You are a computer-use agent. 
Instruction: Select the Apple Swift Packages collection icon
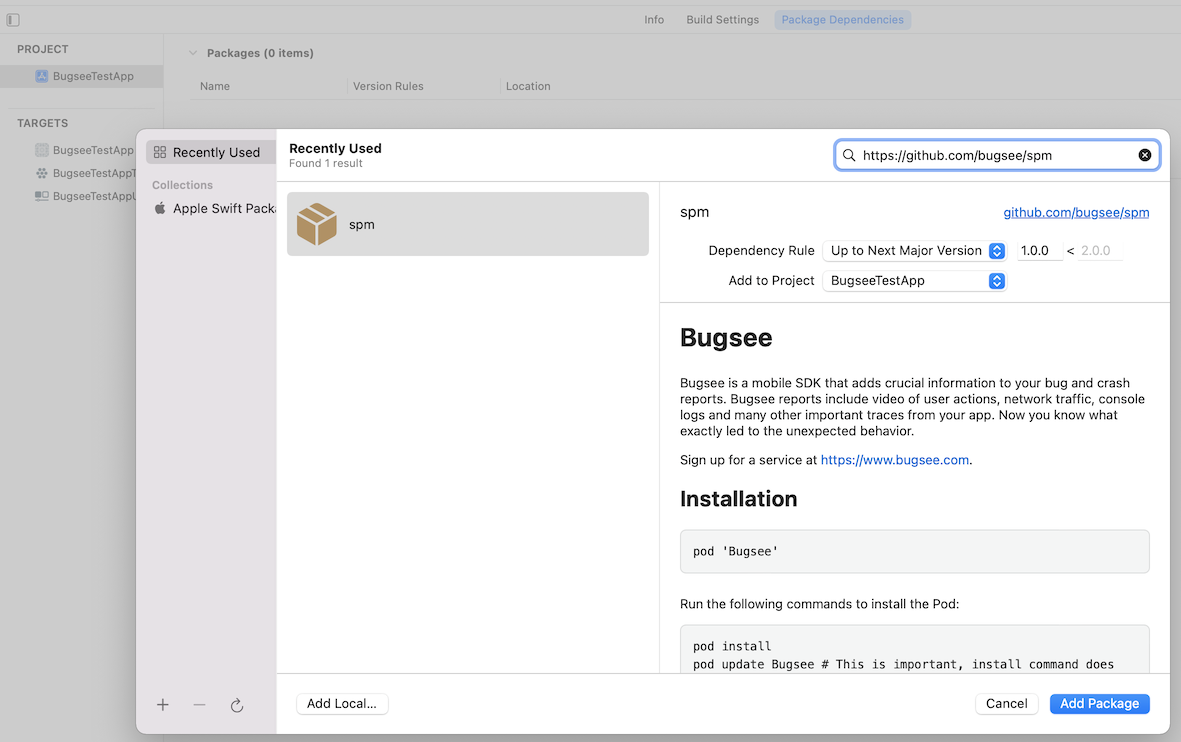158,209
